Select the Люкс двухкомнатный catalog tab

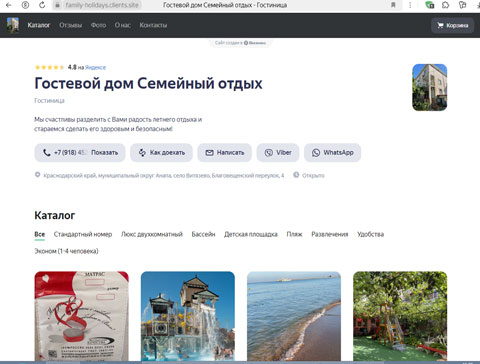coord(152,234)
